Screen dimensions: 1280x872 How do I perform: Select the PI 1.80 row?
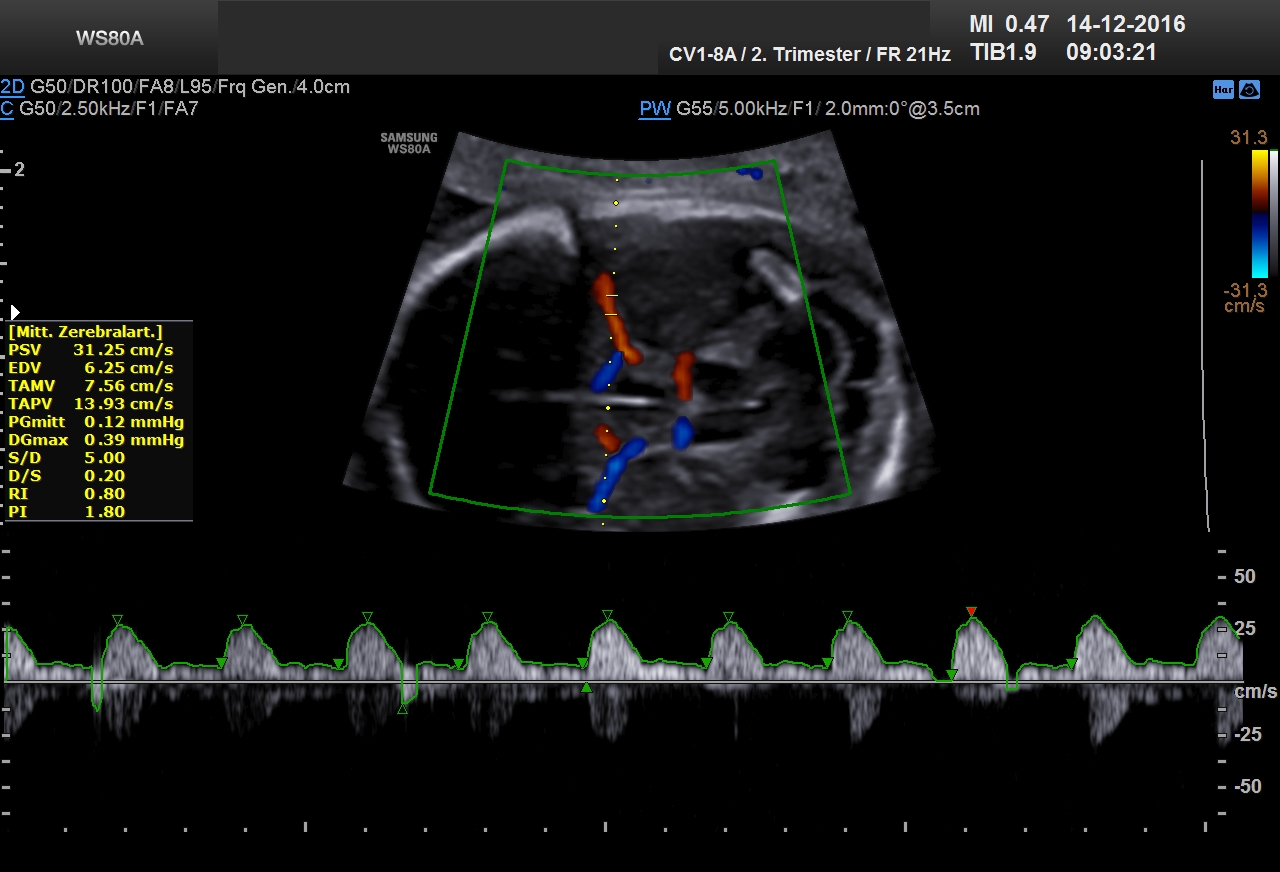pyautogui.click(x=67, y=511)
